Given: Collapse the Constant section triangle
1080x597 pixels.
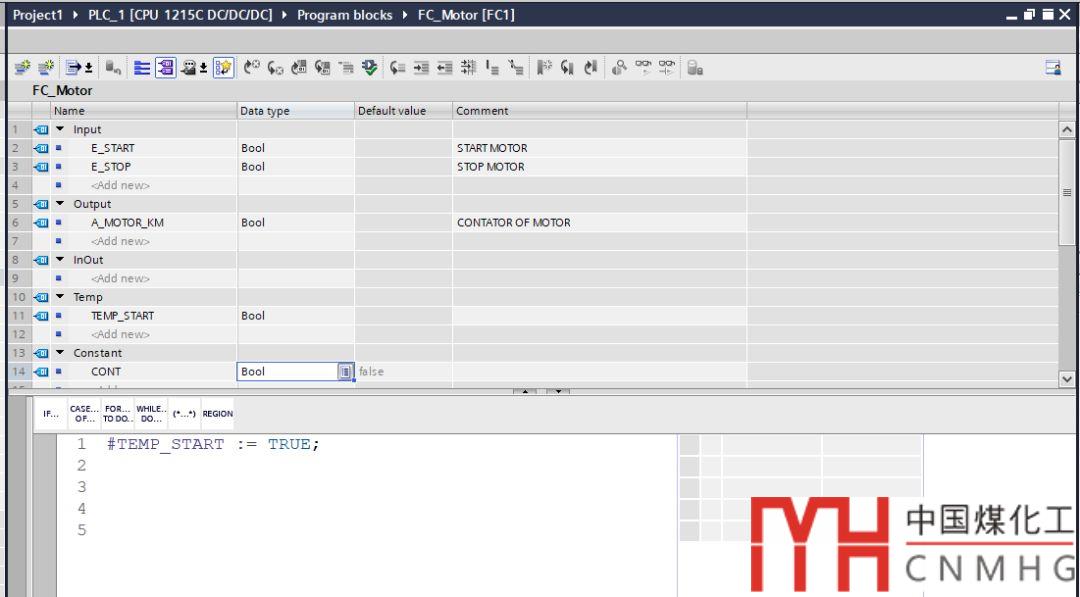Looking at the screenshot, I should pos(60,352).
